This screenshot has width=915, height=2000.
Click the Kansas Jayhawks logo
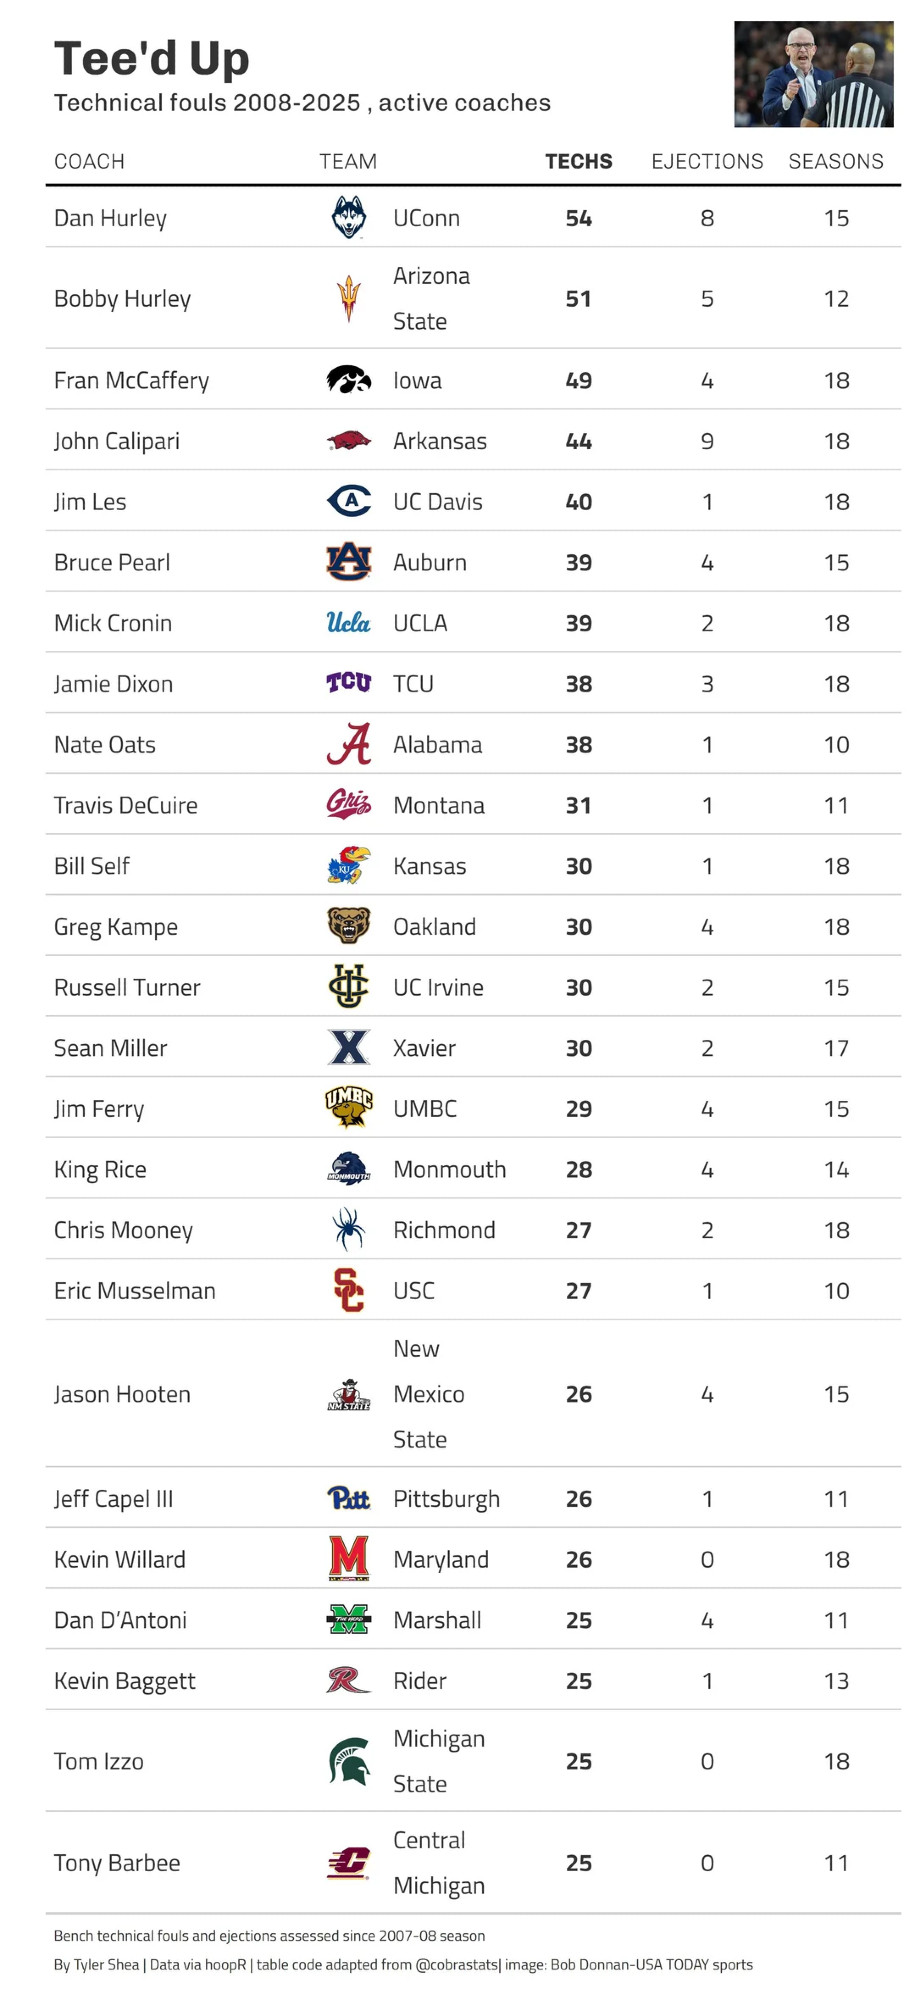tap(348, 866)
